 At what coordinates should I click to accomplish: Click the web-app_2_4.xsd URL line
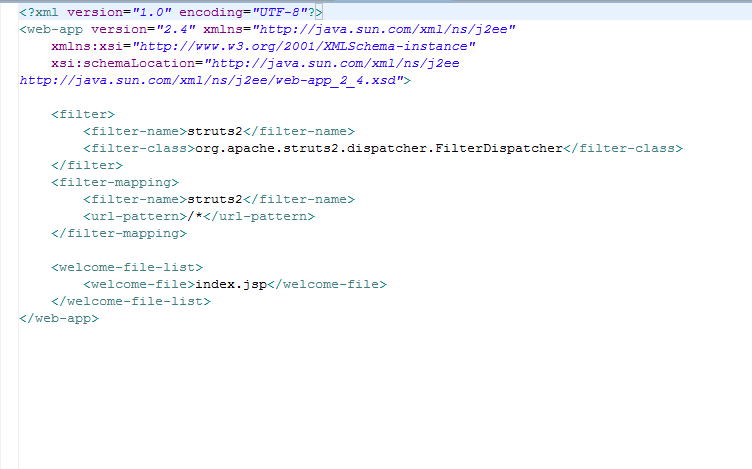[215, 80]
